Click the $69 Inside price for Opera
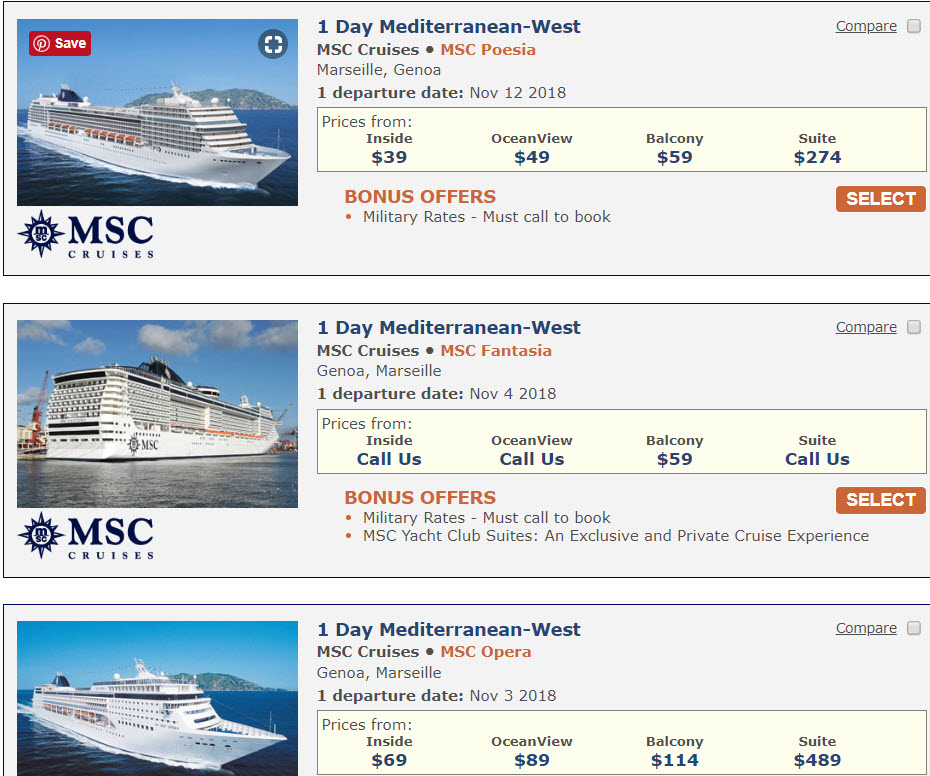The width and height of the screenshot is (930, 776). pos(389,761)
